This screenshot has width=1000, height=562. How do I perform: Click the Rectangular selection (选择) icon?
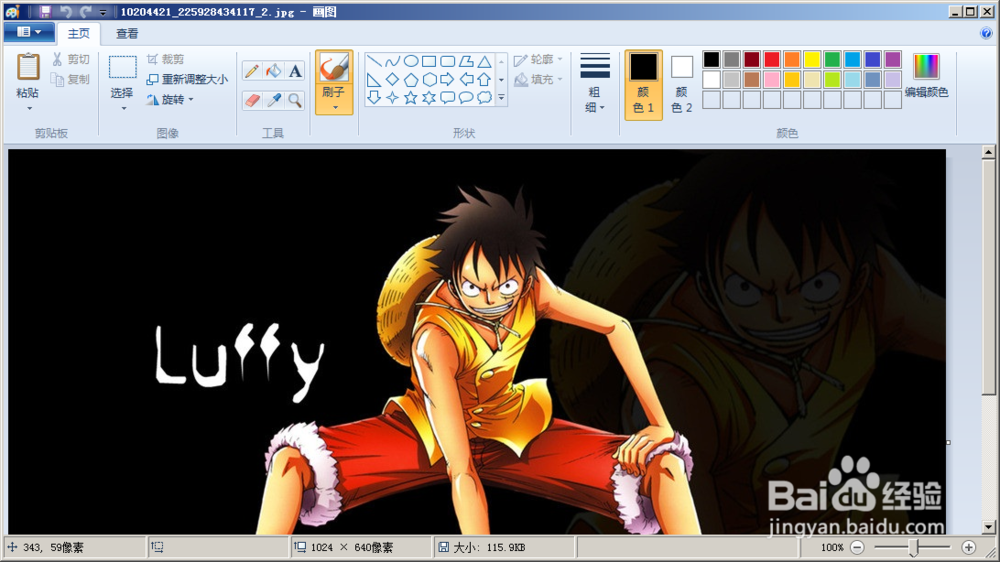point(122,67)
